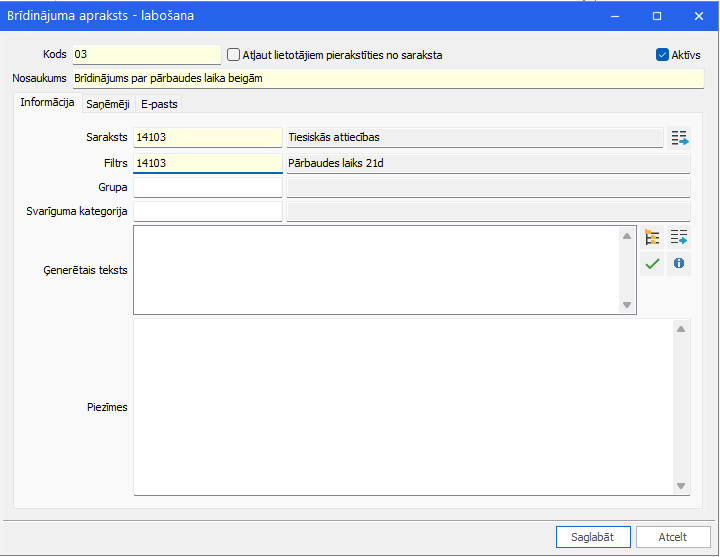This screenshot has width=720, height=557.
Task: Click the Filtrs code field with 14103
Action: pyautogui.click(x=208, y=163)
